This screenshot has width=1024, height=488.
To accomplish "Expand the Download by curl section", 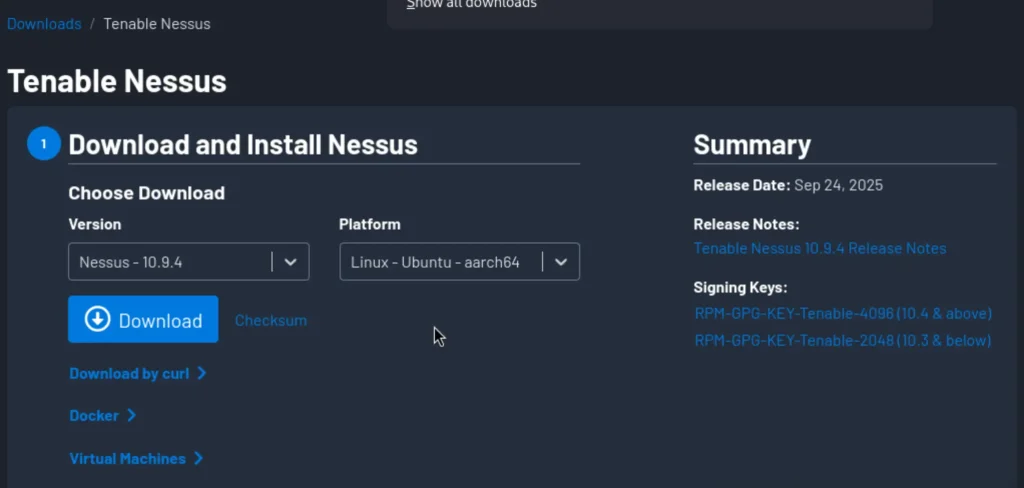I will (129, 373).
